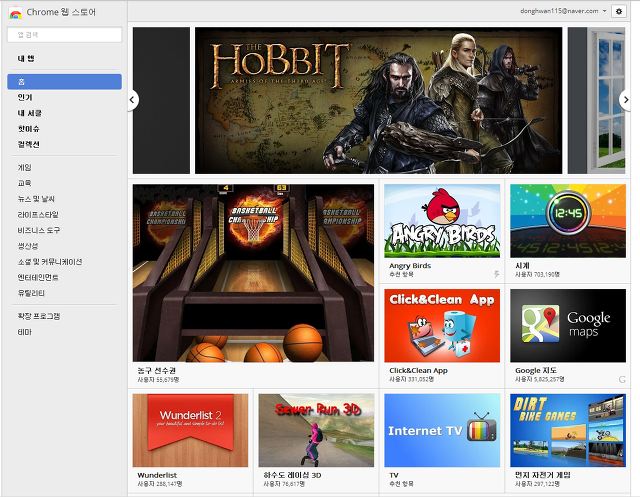640x497 pixels.
Task: Open the 엔터테인먼트 category
Action: (38, 277)
